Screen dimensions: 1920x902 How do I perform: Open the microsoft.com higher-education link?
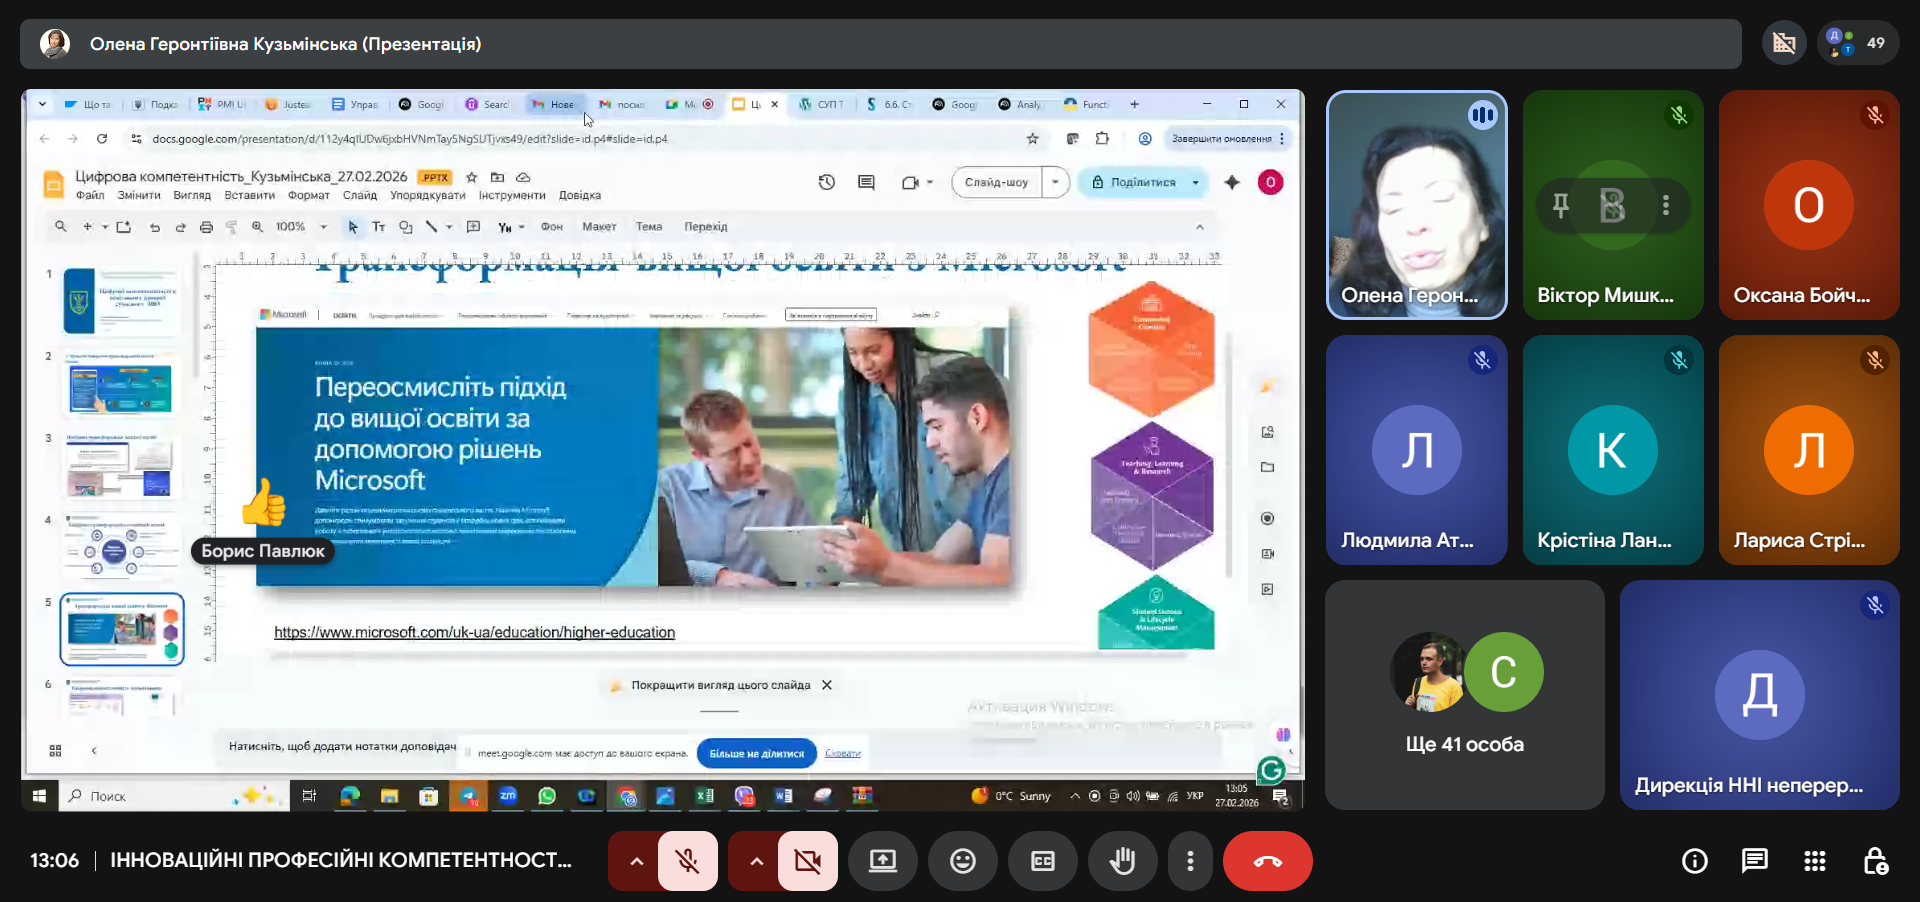coord(474,632)
